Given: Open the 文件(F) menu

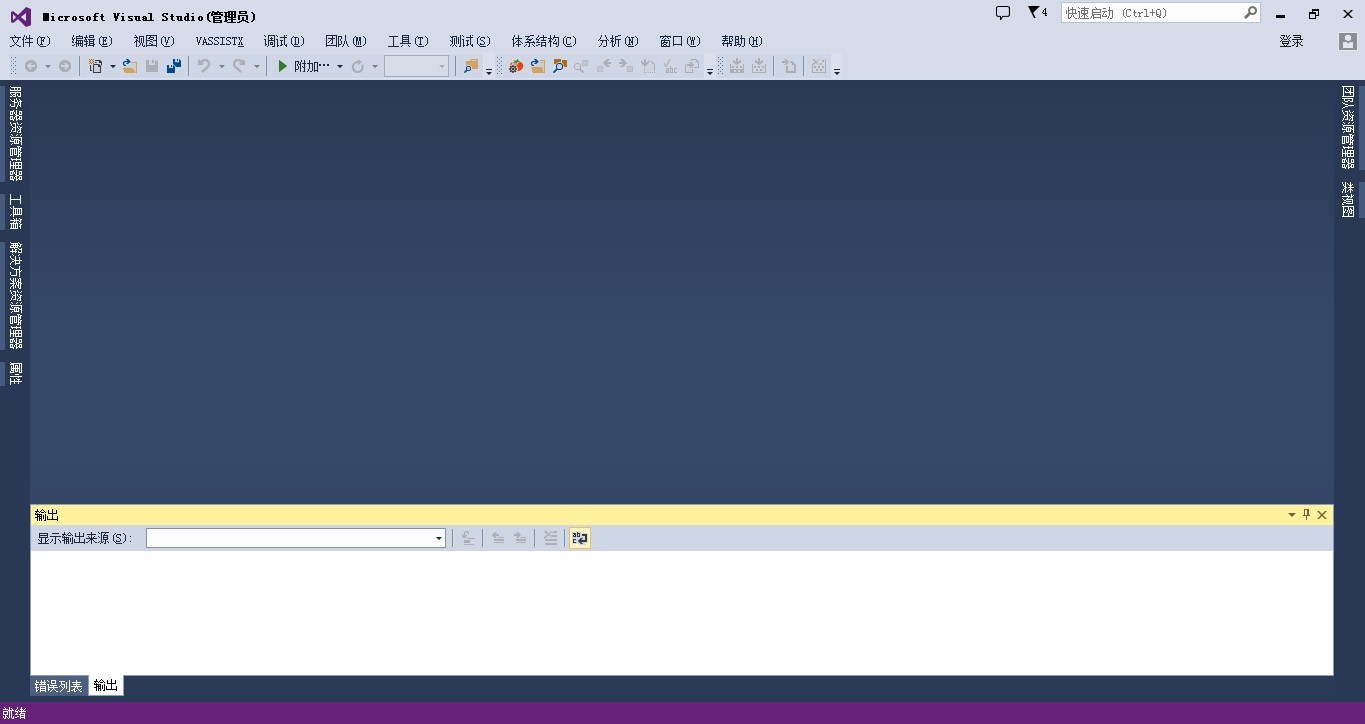Looking at the screenshot, I should [x=30, y=41].
